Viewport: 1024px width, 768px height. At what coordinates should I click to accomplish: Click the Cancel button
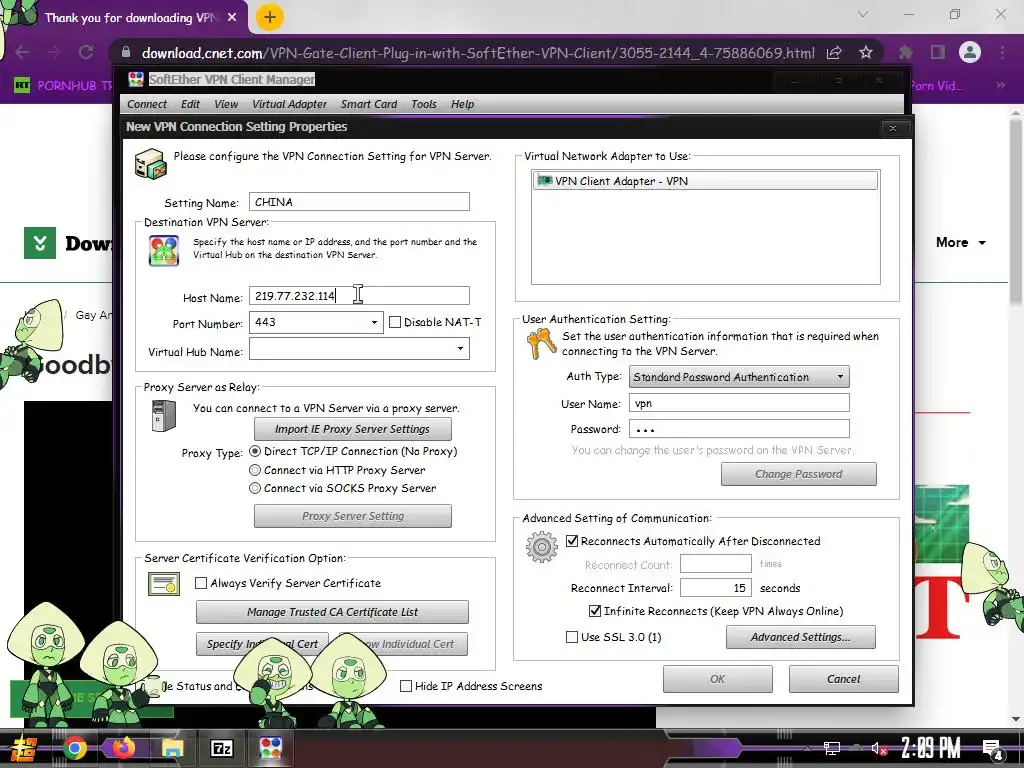click(x=844, y=679)
